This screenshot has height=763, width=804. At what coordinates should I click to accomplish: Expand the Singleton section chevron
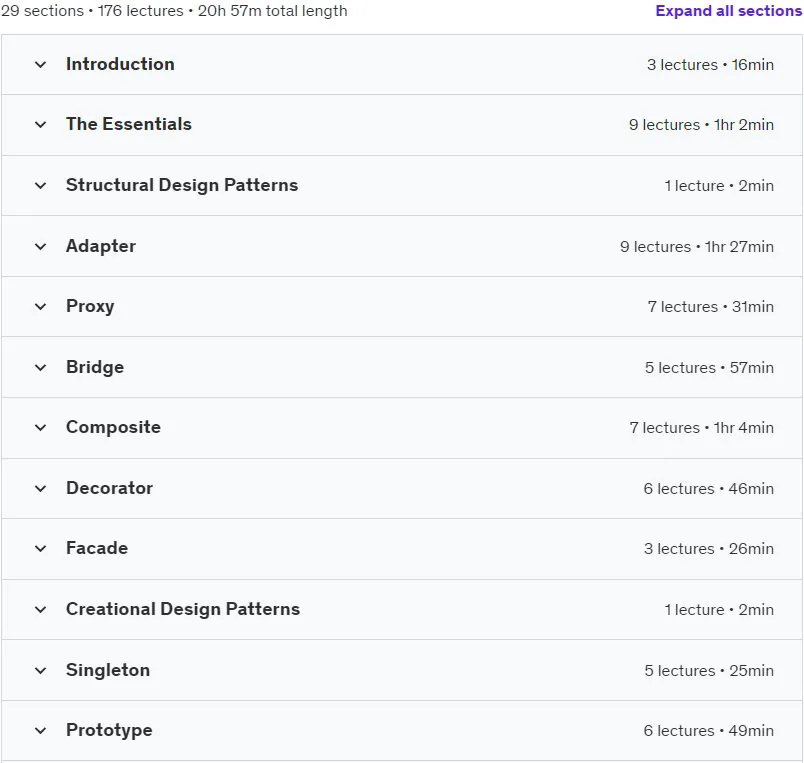[41, 671]
